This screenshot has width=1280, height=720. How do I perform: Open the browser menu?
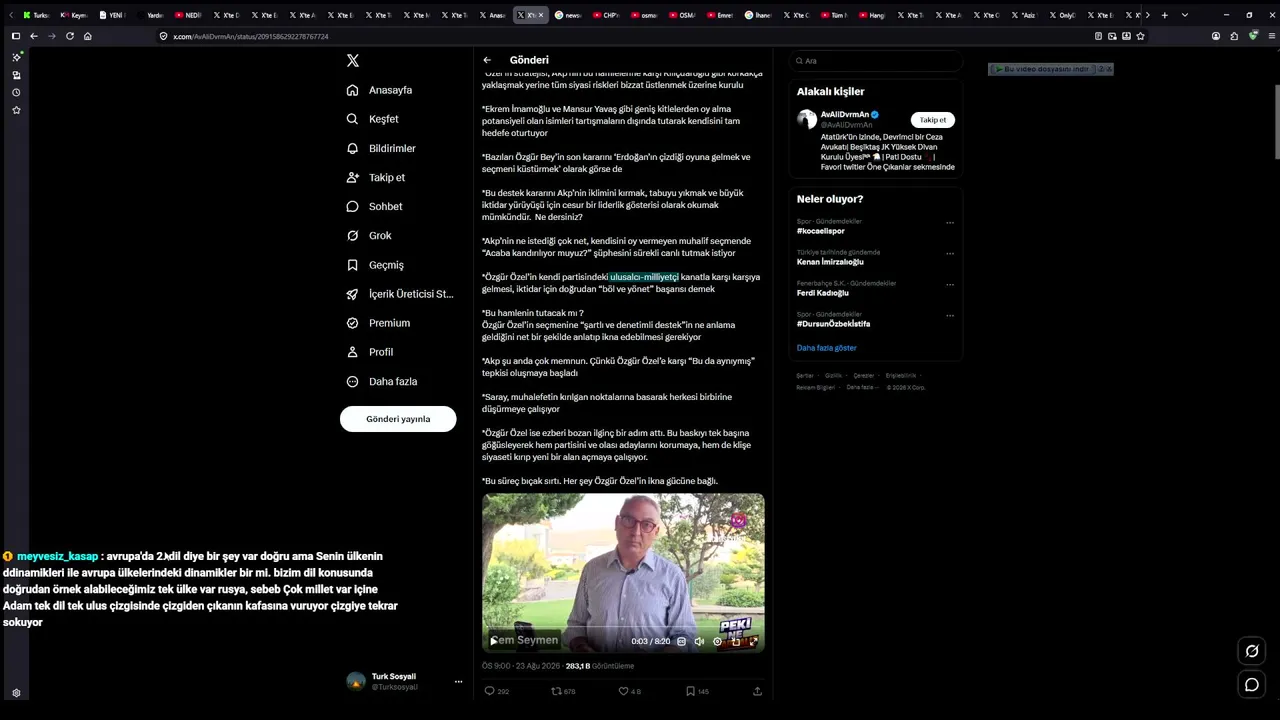pos(1271,36)
